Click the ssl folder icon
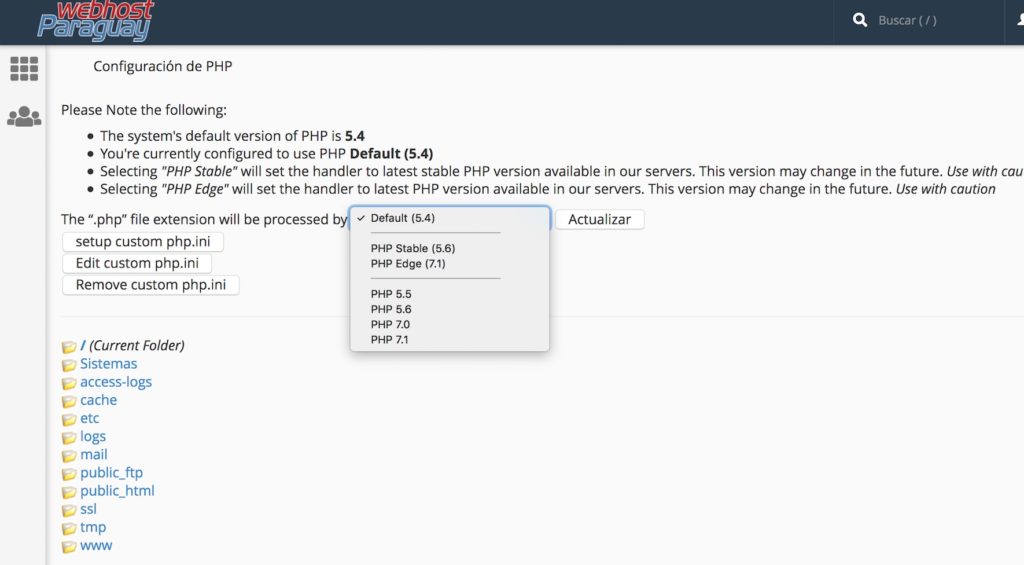1024x565 pixels. [x=69, y=510]
